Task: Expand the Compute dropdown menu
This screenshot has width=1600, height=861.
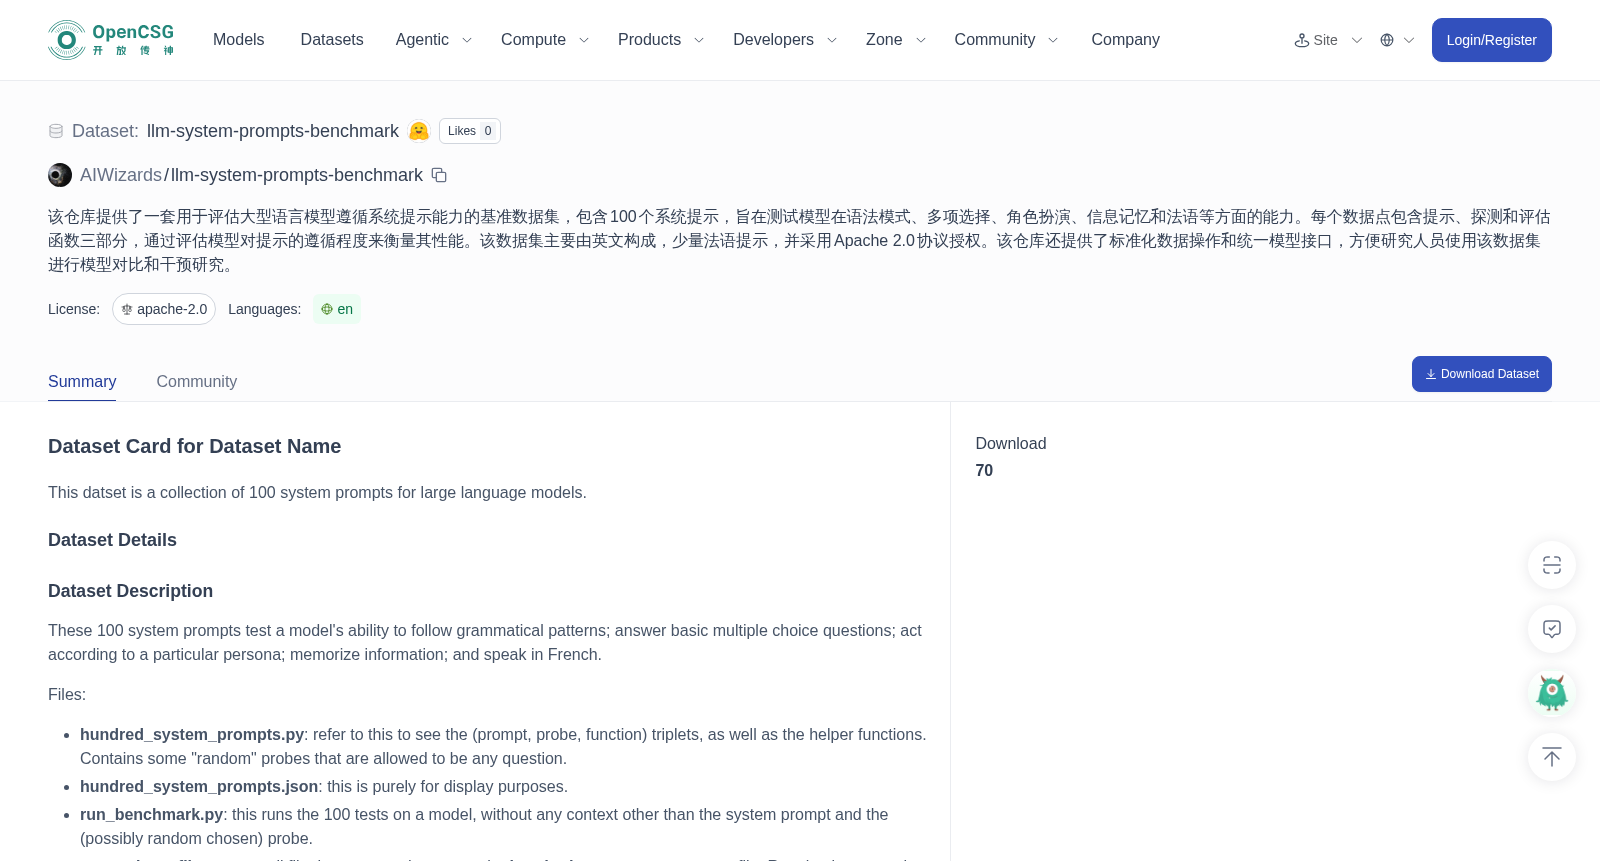Action: pos(584,40)
